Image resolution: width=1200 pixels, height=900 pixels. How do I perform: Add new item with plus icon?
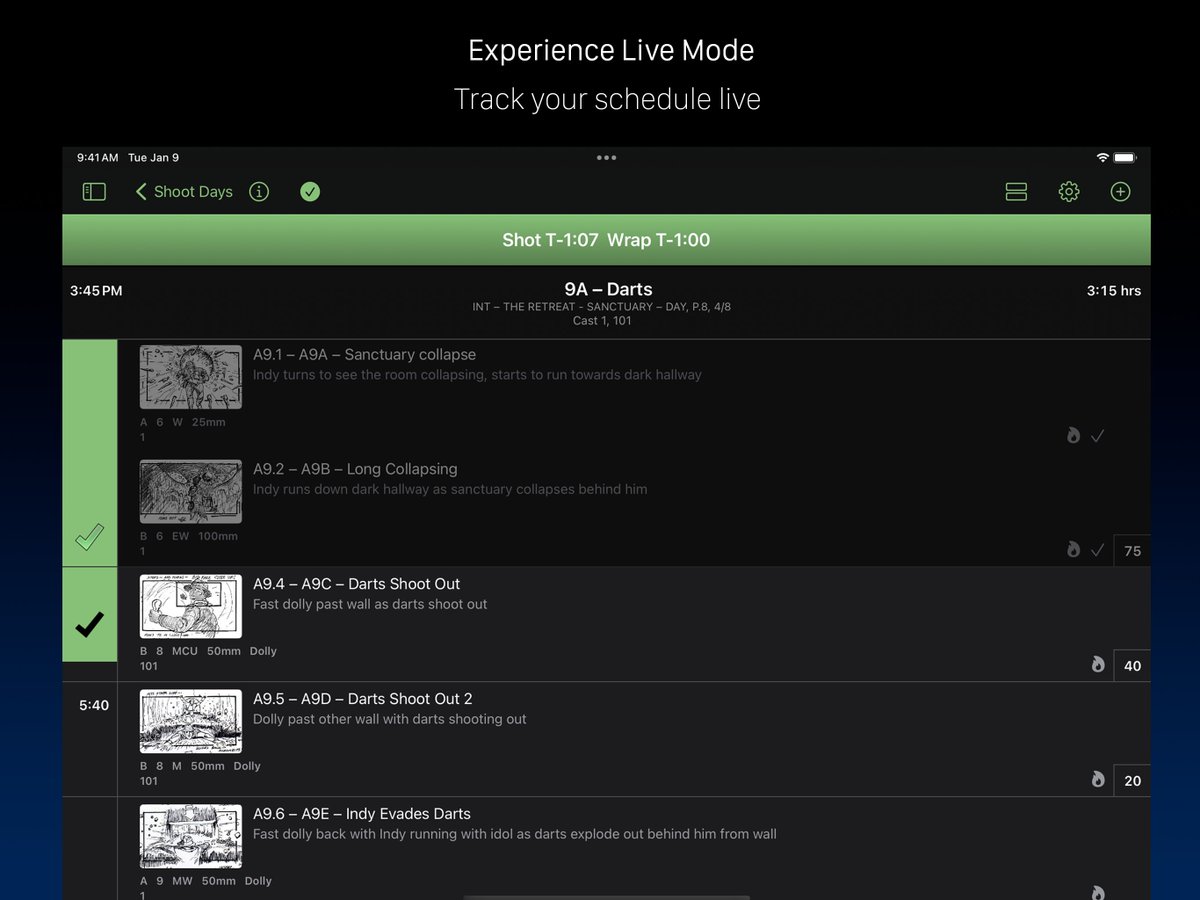[1120, 192]
